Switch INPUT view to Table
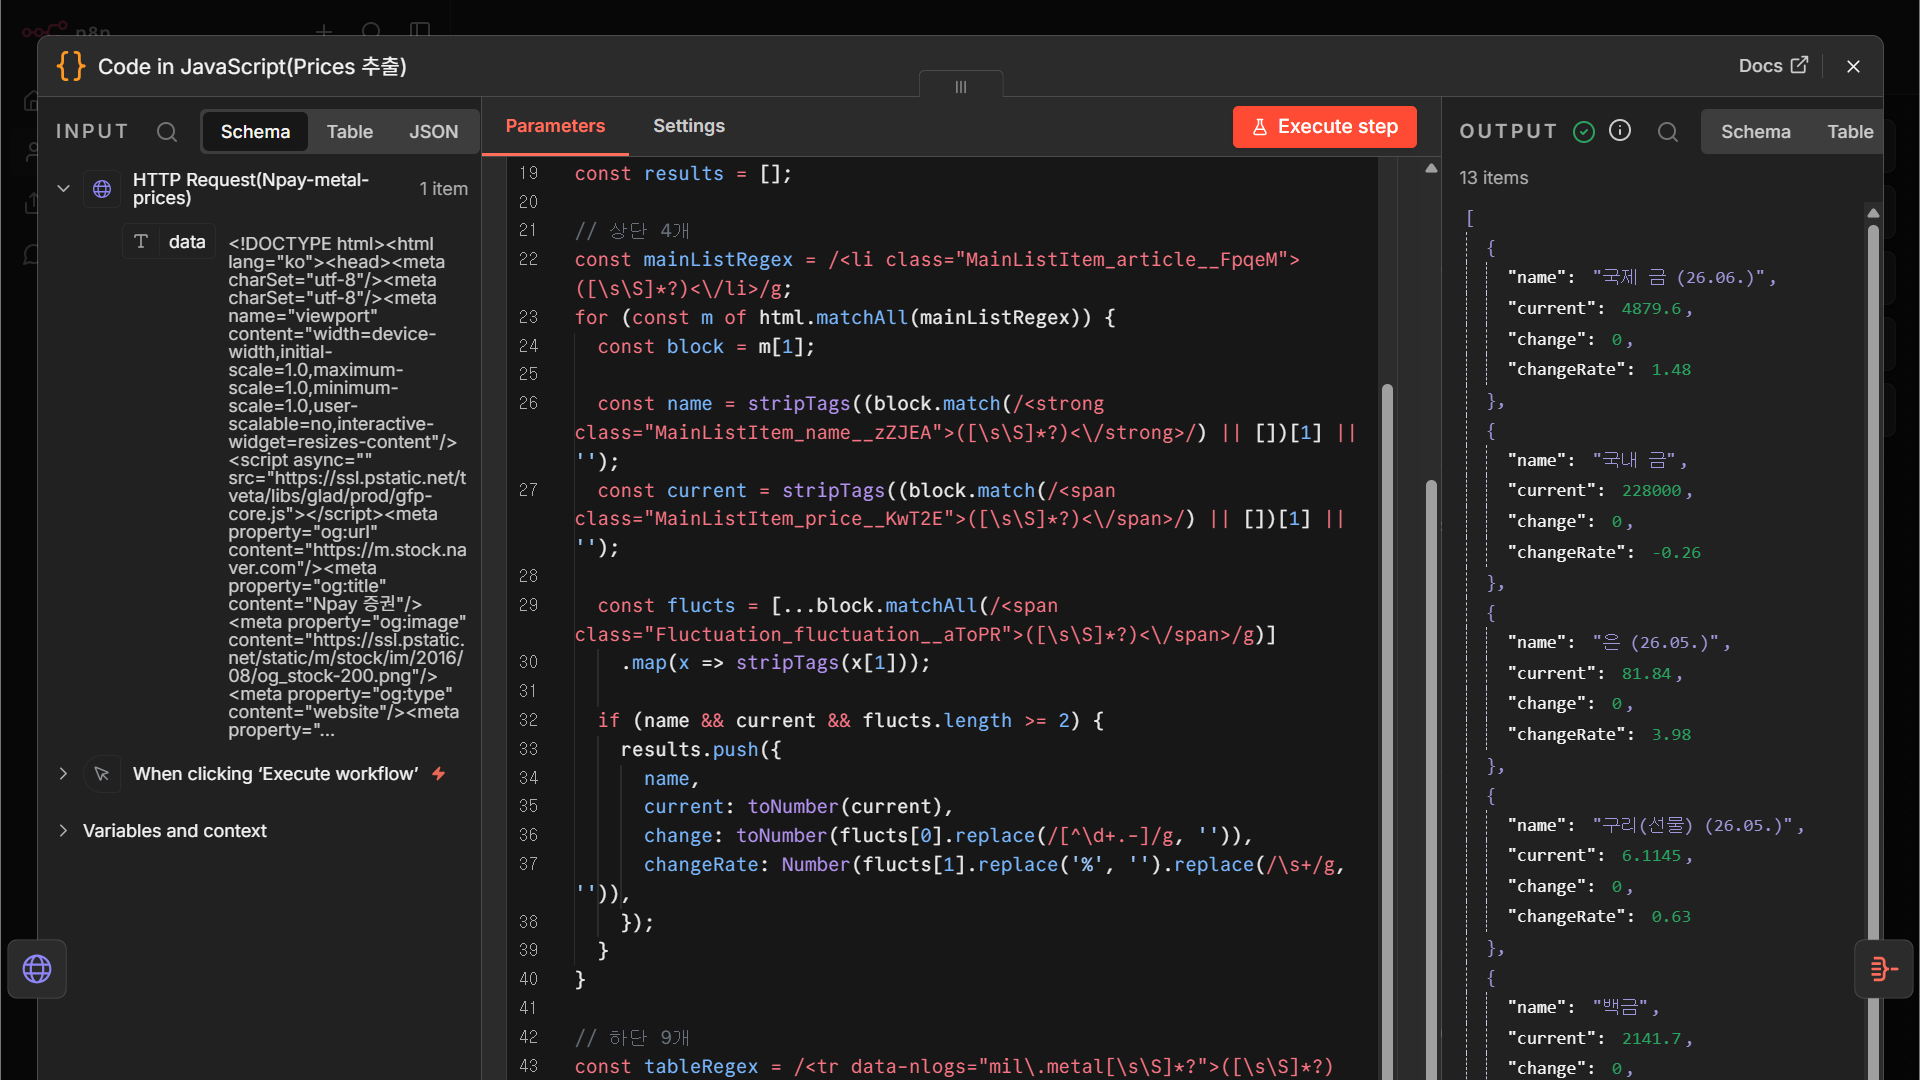The height and width of the screenshot is (1080, 1920). click(x=349, y=132)
